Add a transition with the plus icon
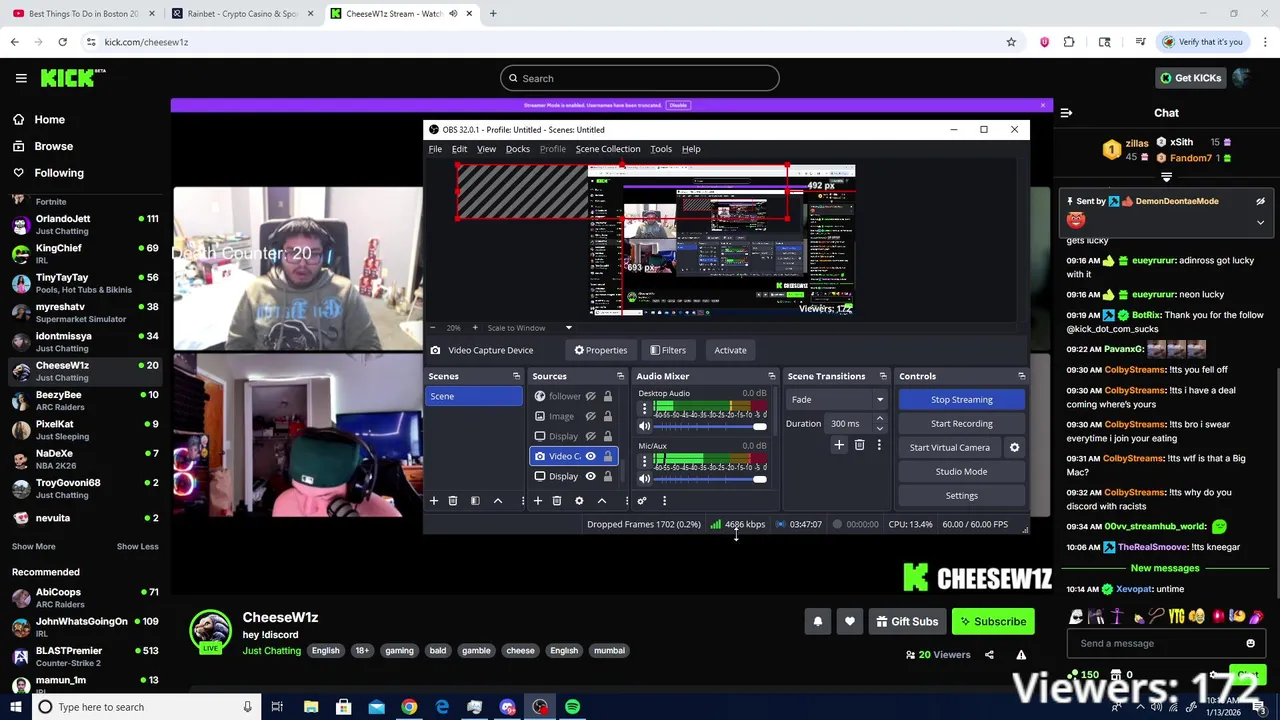Viewport: 1280px width, 720px height. coord(839,445)
